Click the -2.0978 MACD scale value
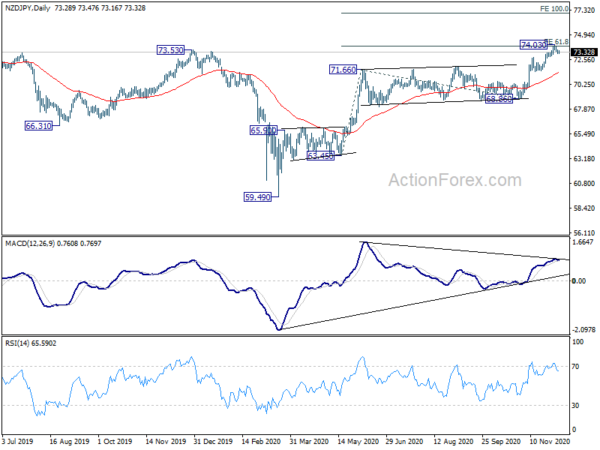Image resolution: width=600 pixels, height=450 pixels. pos(584,330)
